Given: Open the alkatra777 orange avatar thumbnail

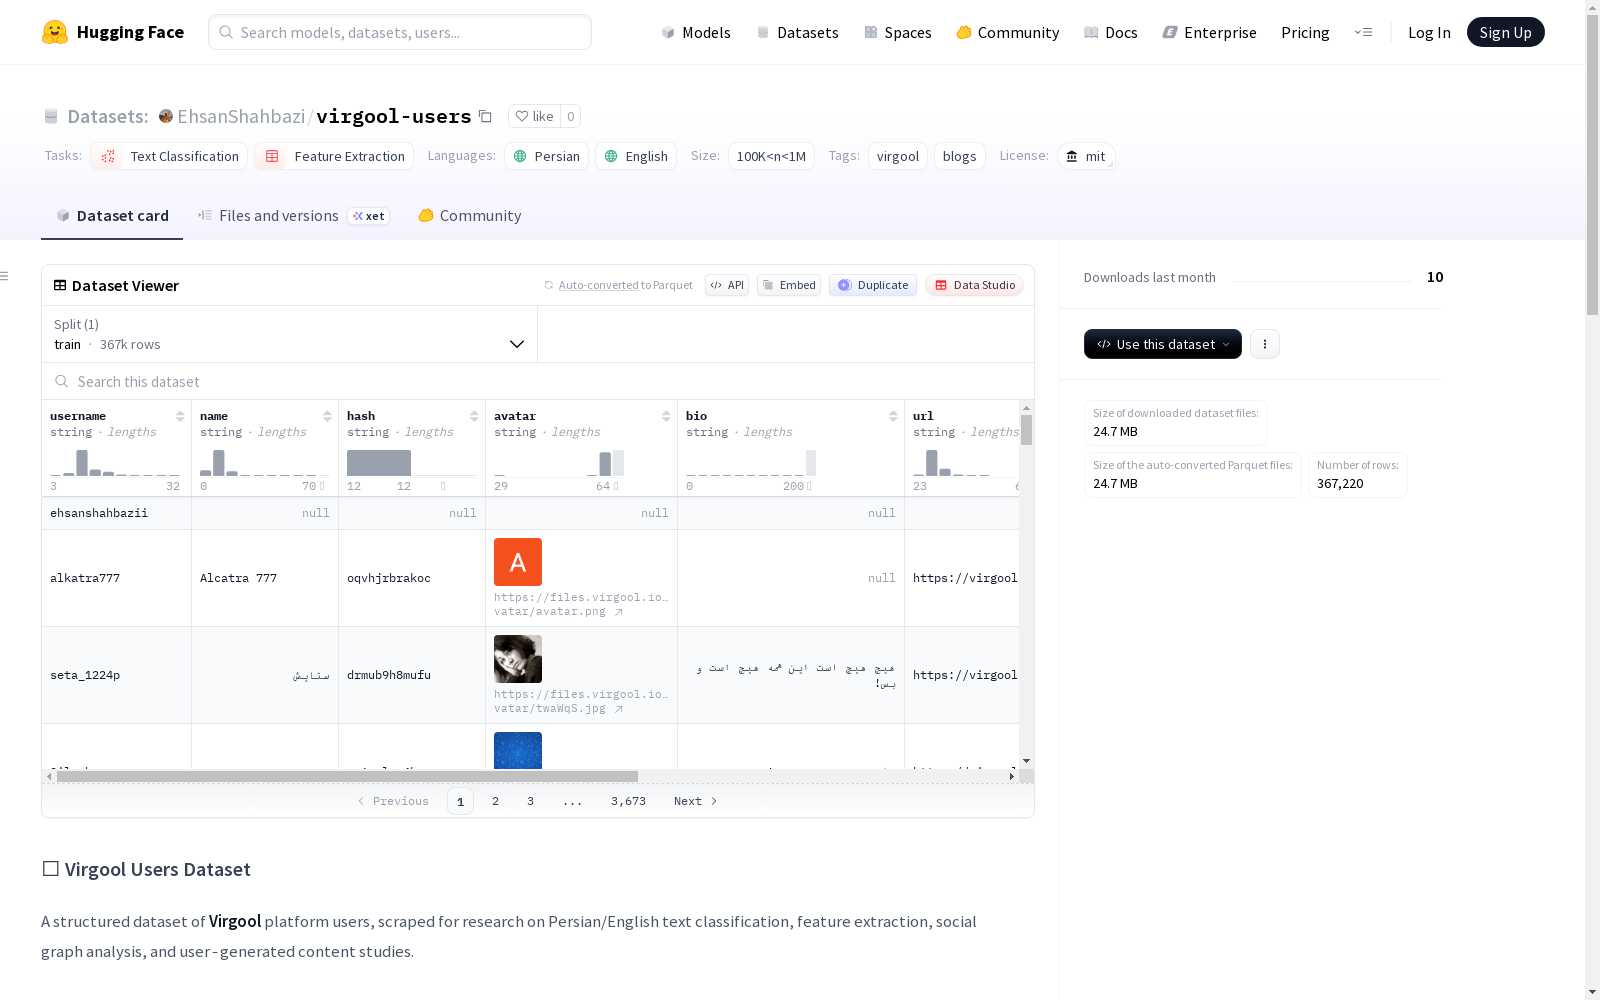Looking at the screenshot, I should point(518,562).
